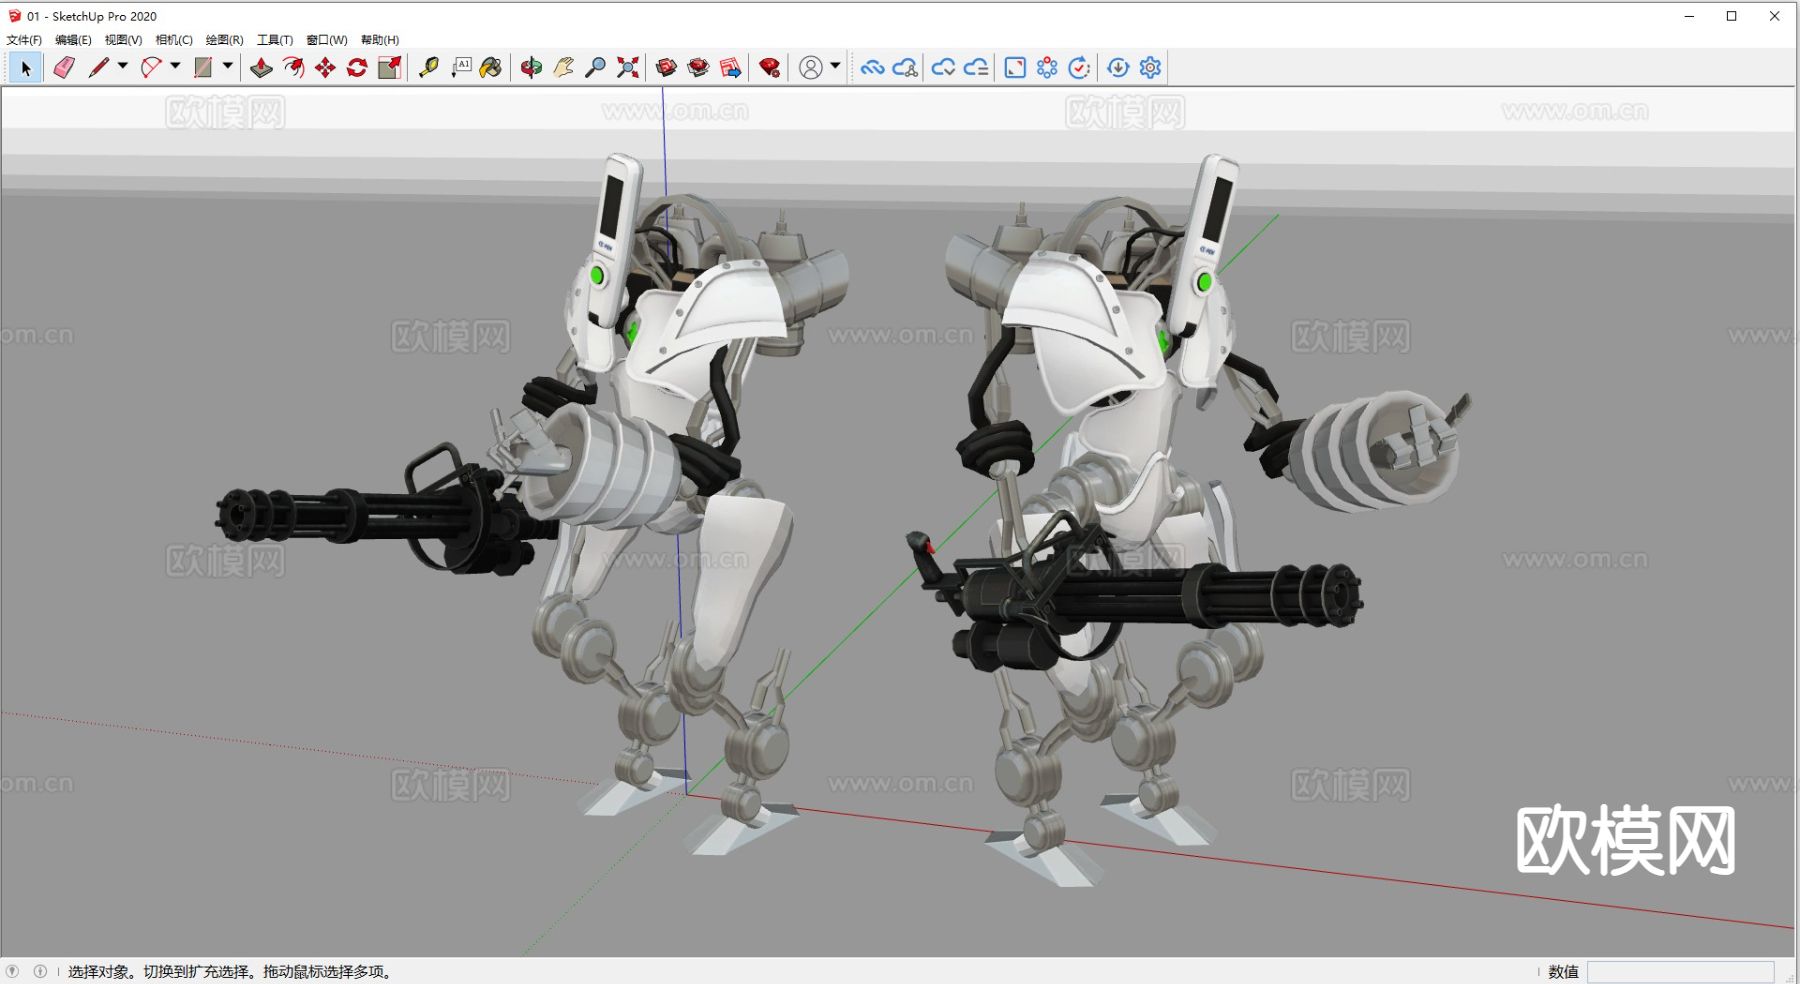
Task: Expand the pencil Line tool dropdown
Action: [123, 66]
